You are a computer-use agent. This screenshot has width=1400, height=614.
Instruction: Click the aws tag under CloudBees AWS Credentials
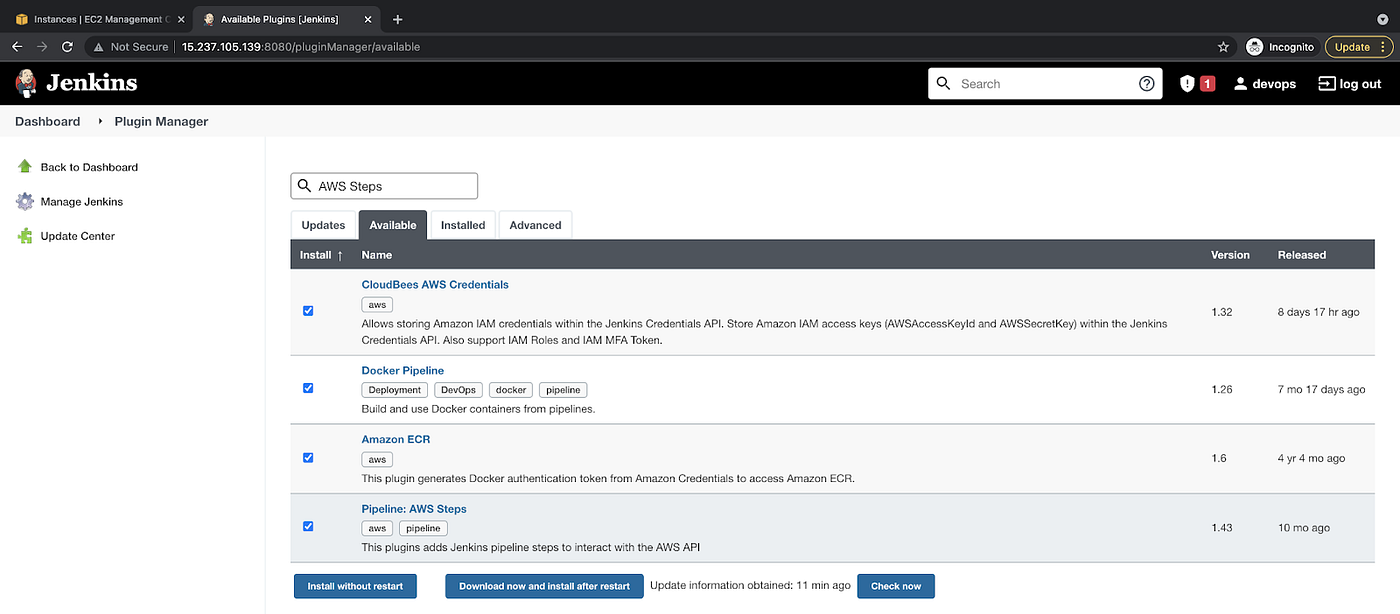(x=377, y=305)
